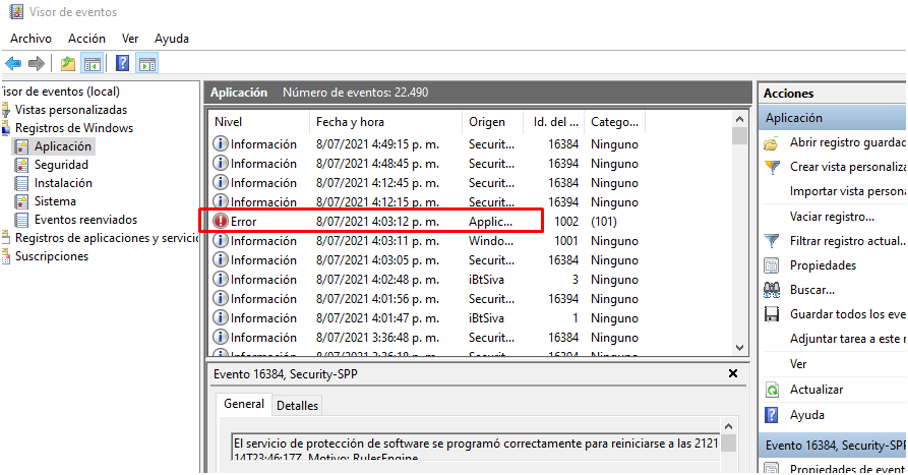
Task: Toggle the show/hide action pane toolbar button
Action: click(x=148, y=64)
